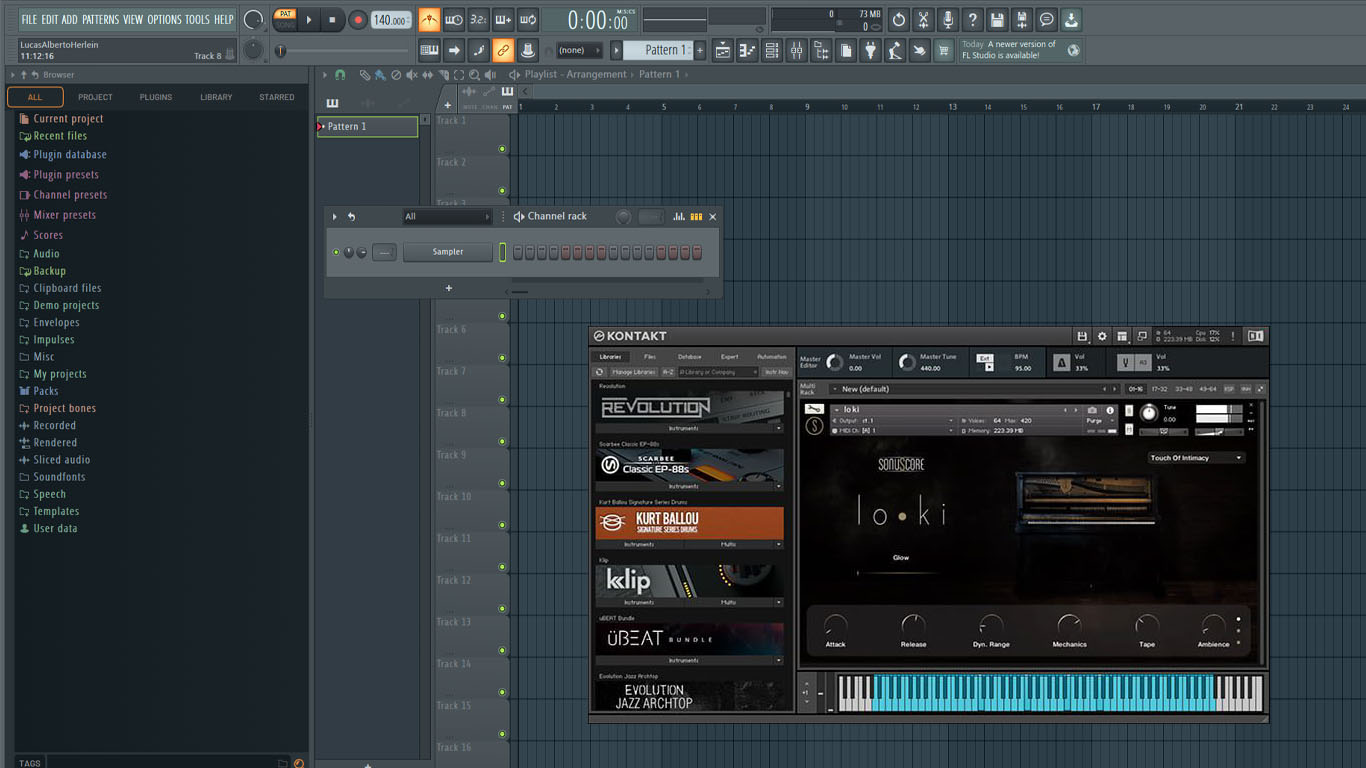Image resolution: width=1366 pixels, height=768 pixels.
Task: Select the 17-32 multi rack page button
Action: [1159, 389]
